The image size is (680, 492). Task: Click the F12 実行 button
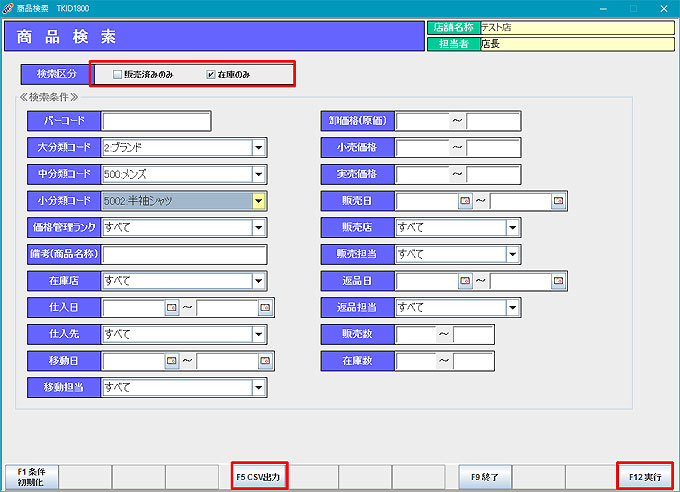click(645, 477)
